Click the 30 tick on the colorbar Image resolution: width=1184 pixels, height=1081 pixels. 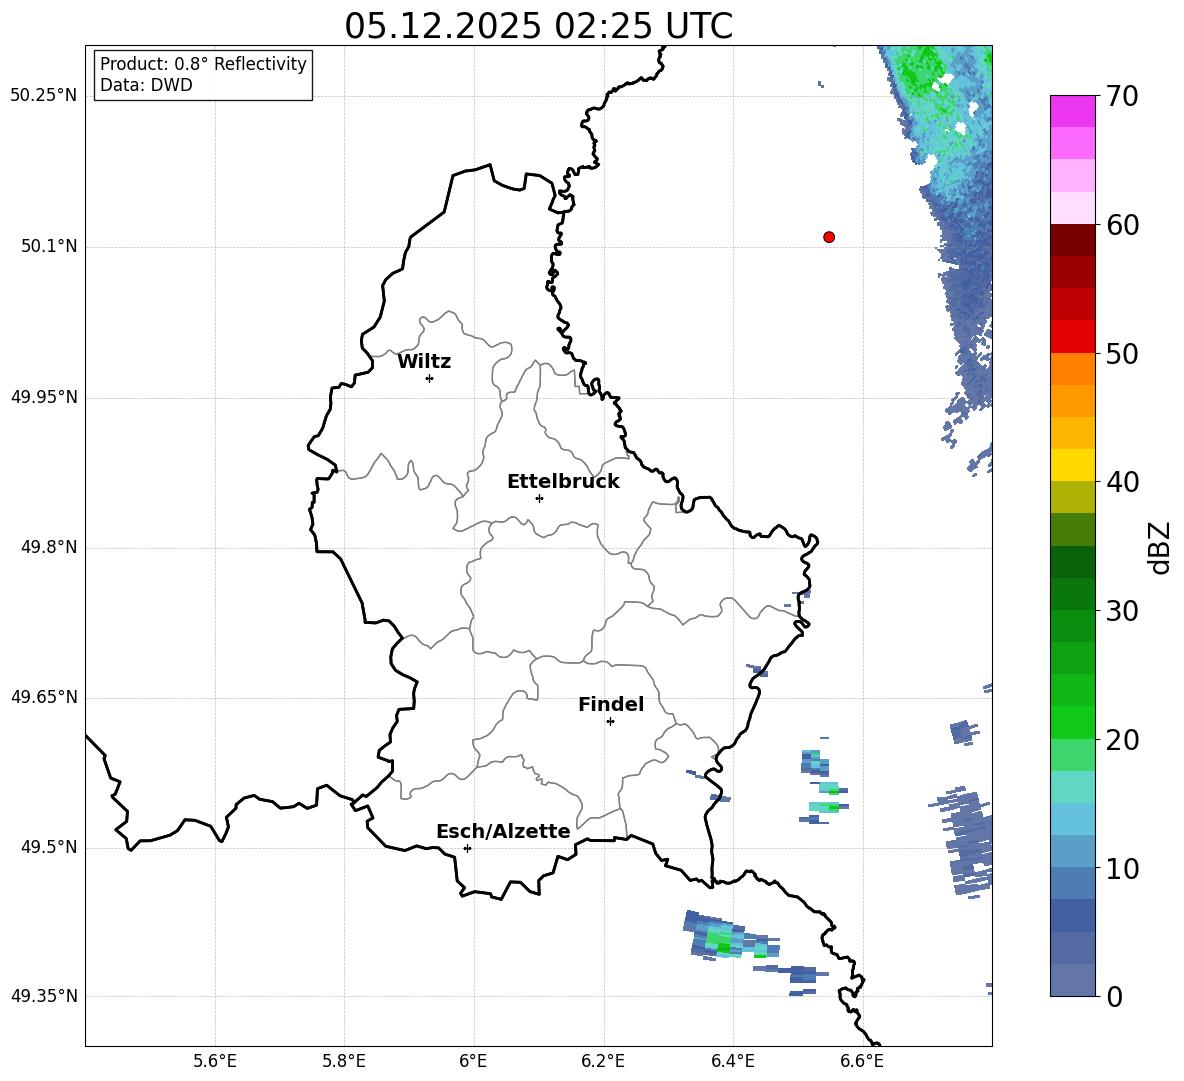click(x=1122, y=611)
